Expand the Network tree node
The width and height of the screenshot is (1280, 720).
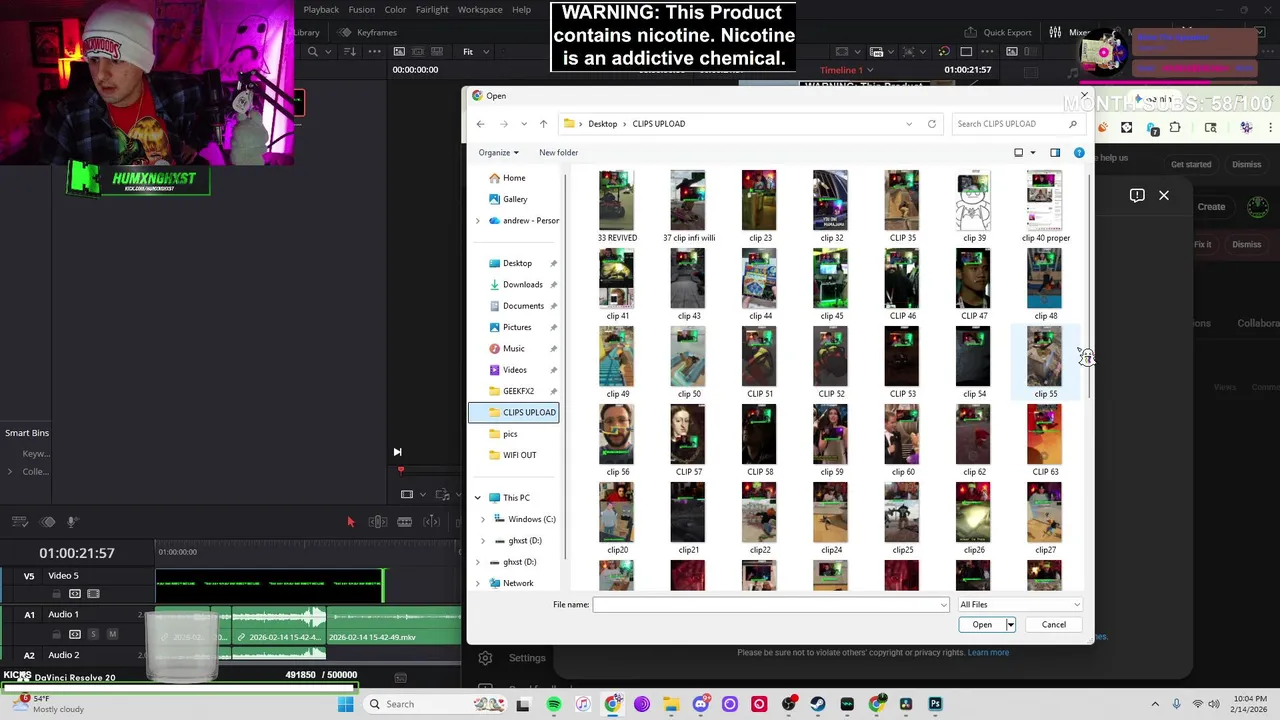(x=477, y=583)
